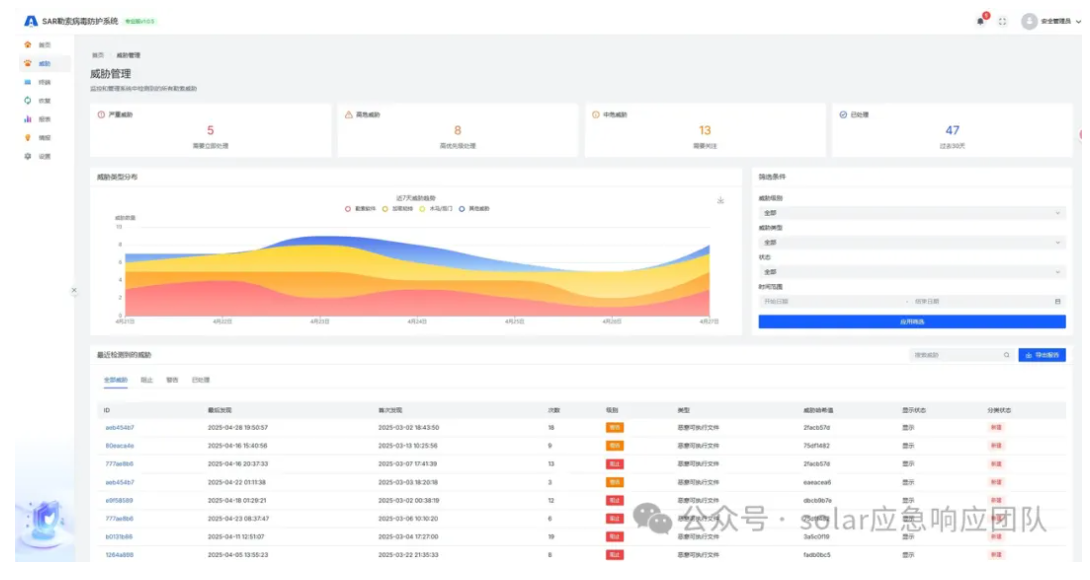
Task: Expand the 威胁类型 filter dropdown
Action: tap(911, 242)
